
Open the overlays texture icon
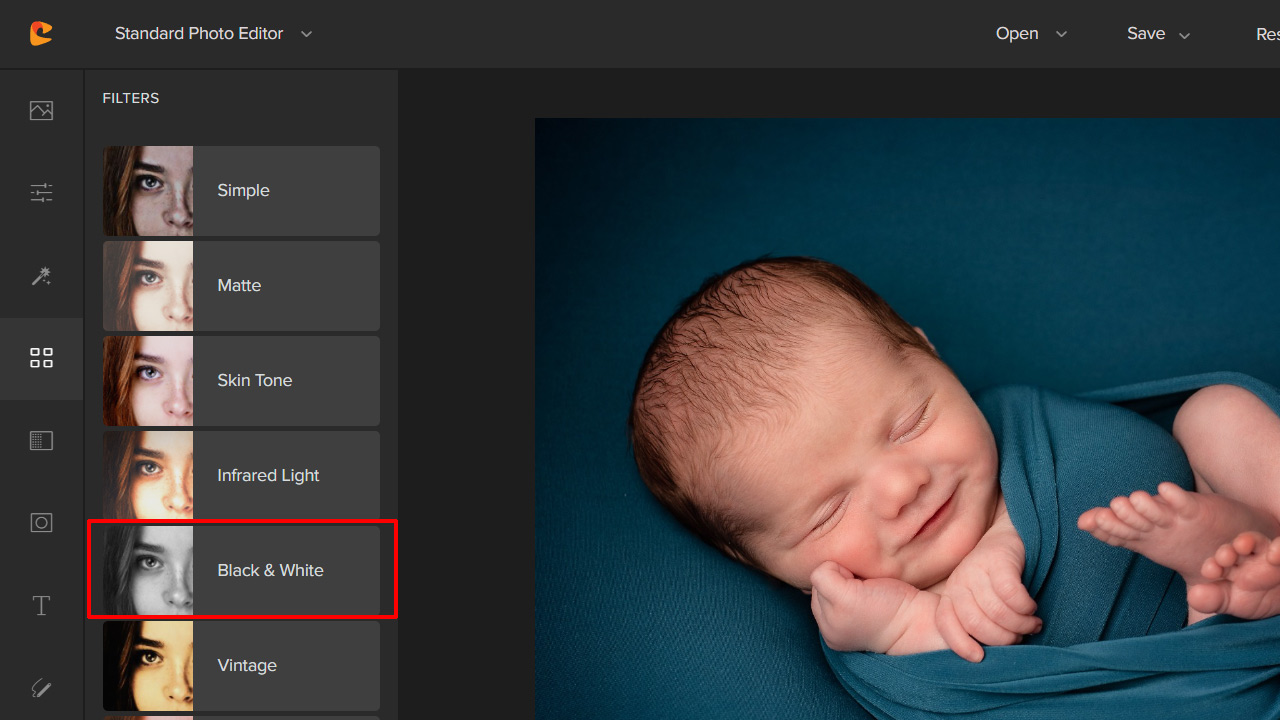[41, 441]
